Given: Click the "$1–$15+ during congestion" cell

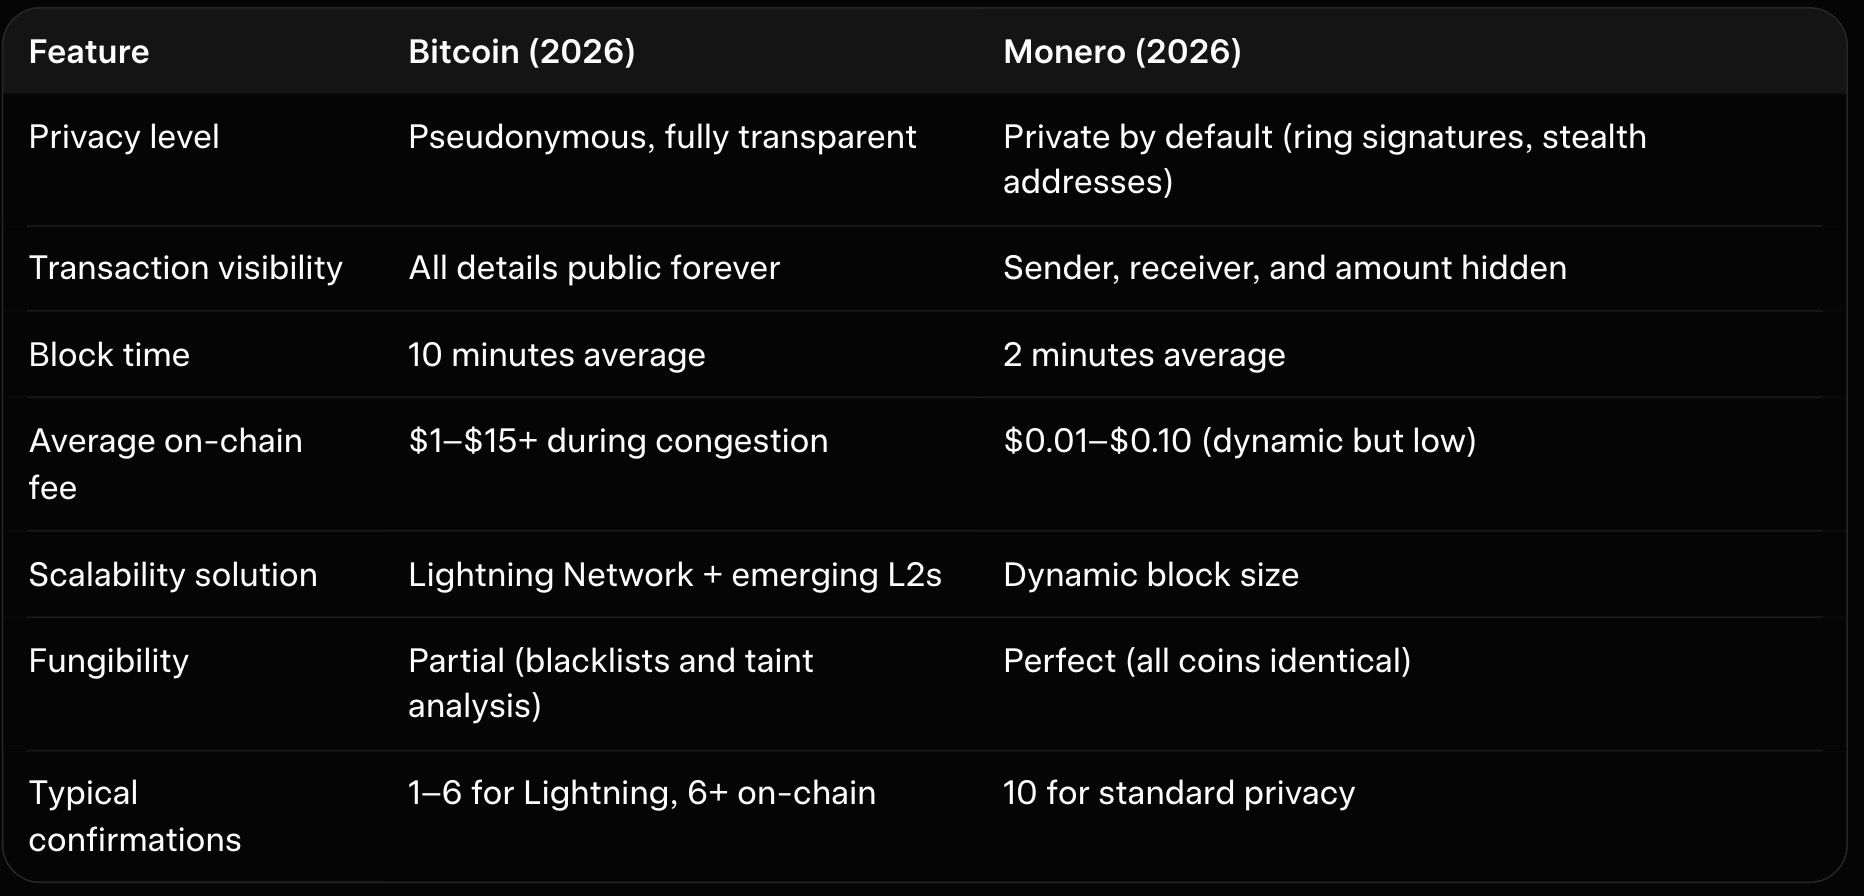Looking at the screenshot, I should point(618,441).
